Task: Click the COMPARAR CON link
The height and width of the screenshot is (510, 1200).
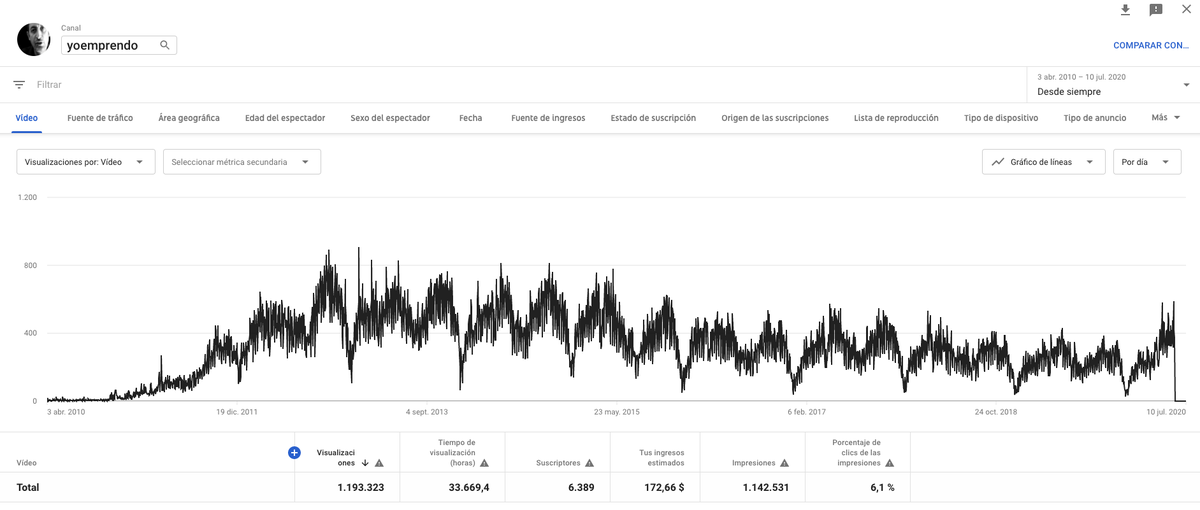Action: 1151,45
